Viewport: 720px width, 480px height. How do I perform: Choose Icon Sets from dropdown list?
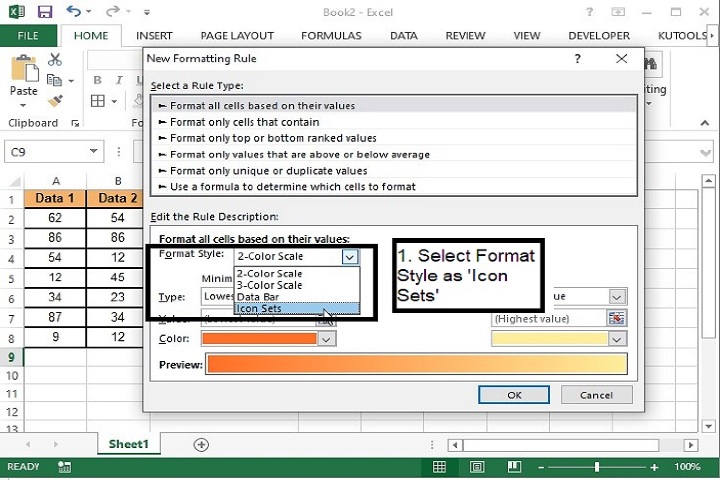(297, 309)
